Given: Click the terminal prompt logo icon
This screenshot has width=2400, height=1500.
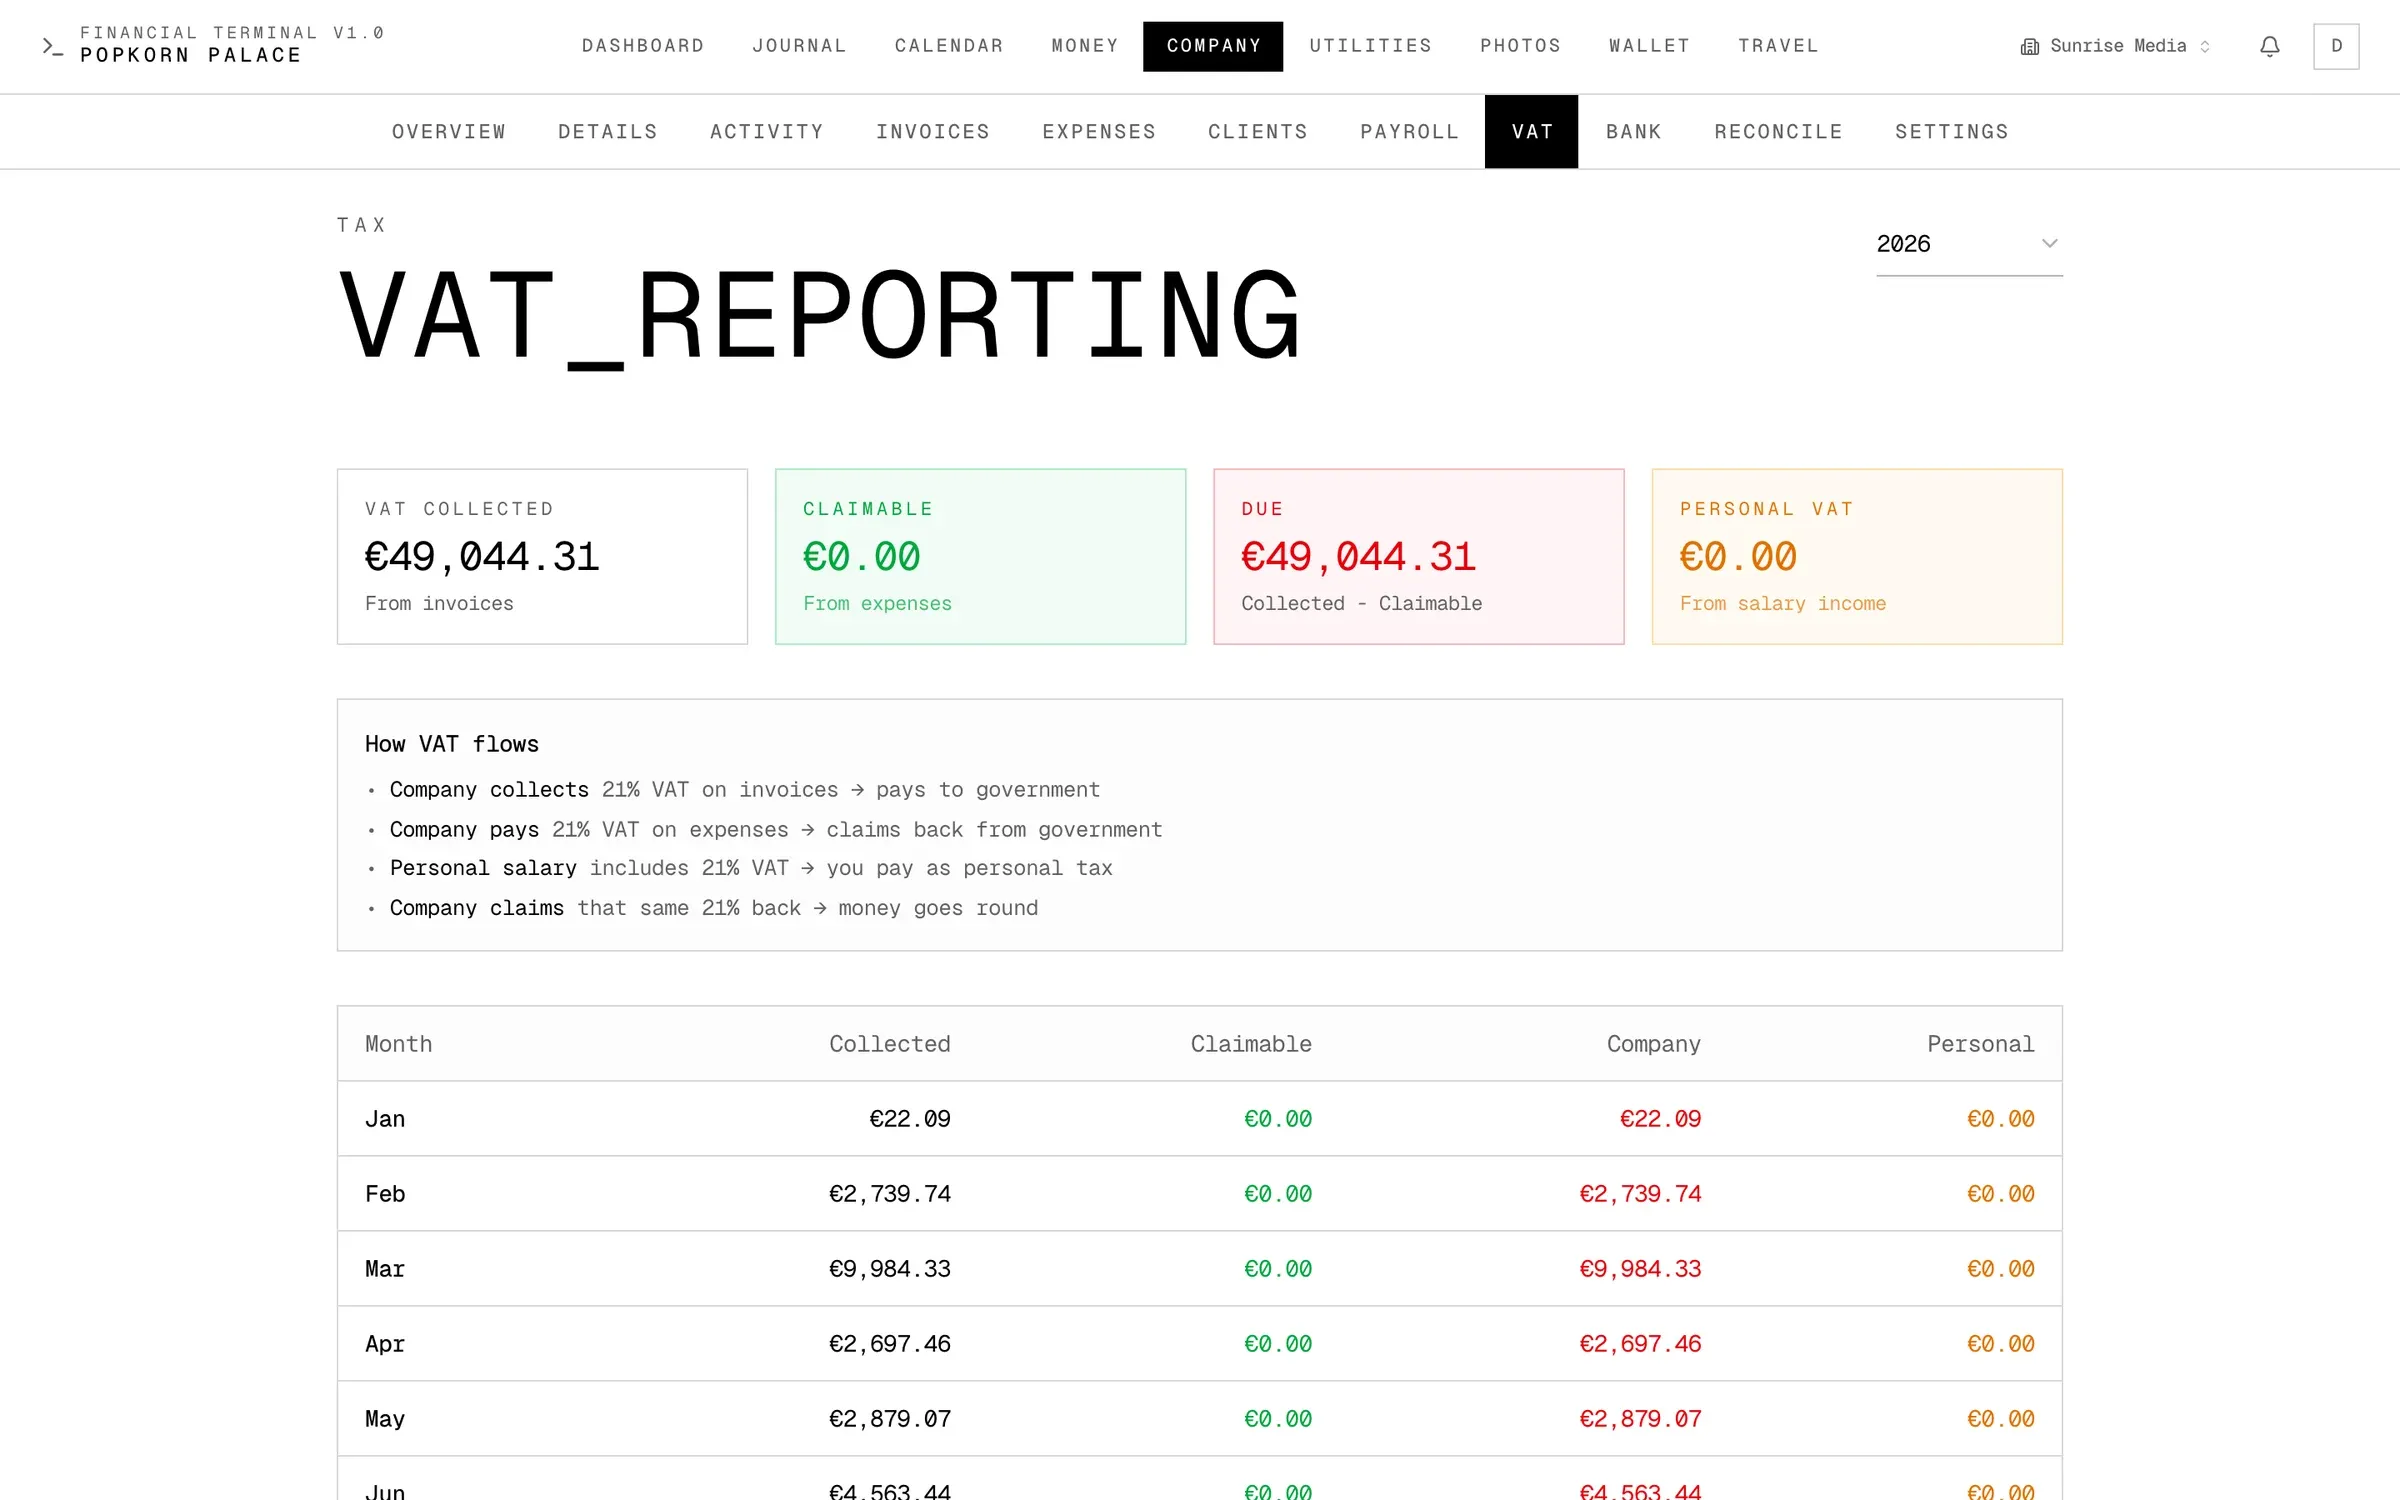Looking at the screenshot, I should click(x=53, y=46).
